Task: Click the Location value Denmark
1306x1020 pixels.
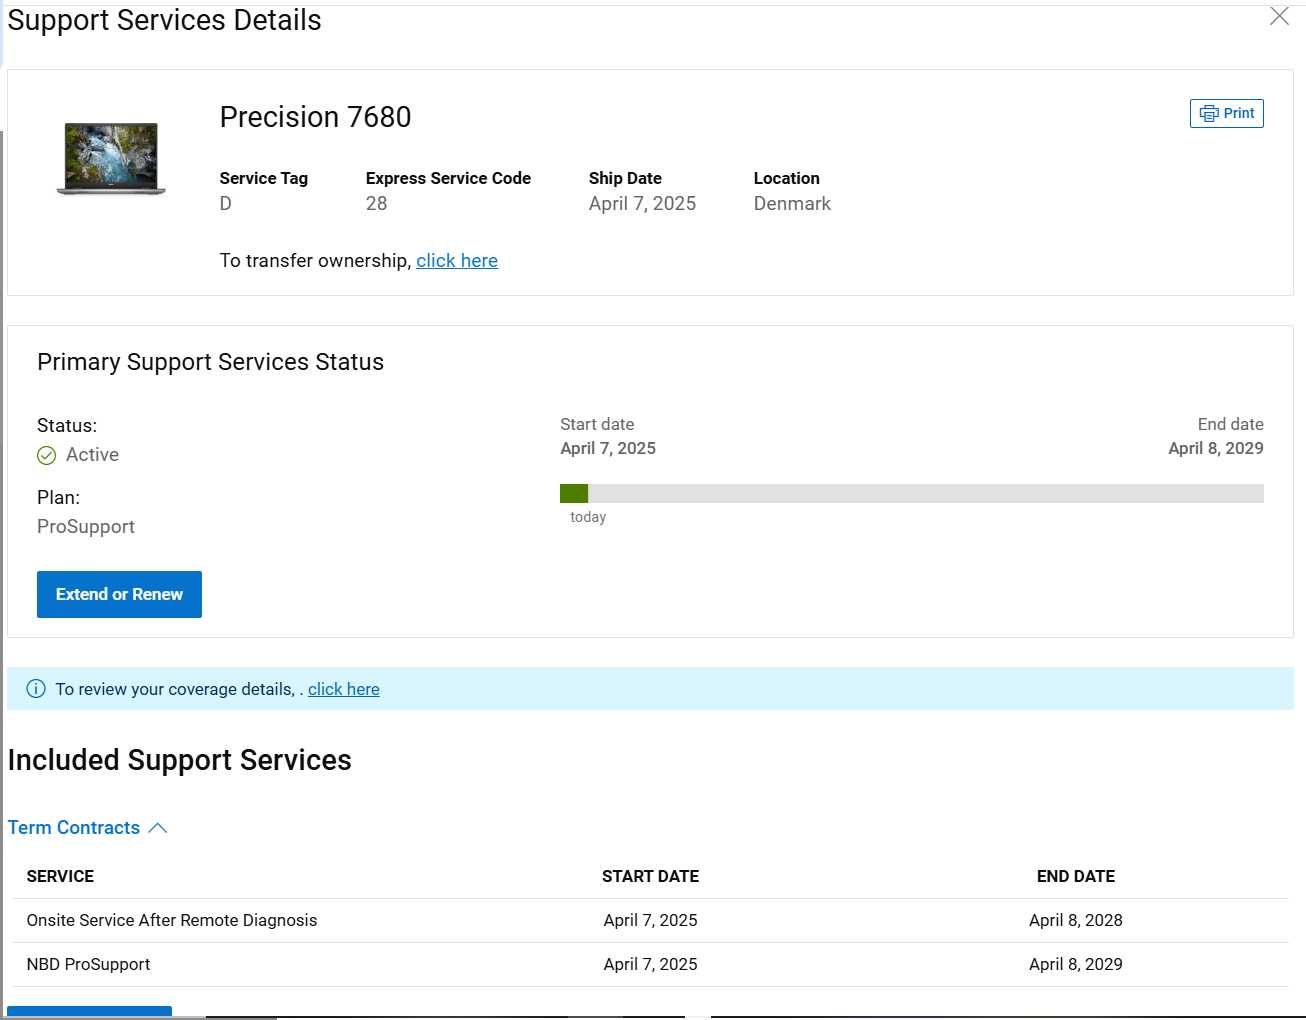Action: (792, 203)
